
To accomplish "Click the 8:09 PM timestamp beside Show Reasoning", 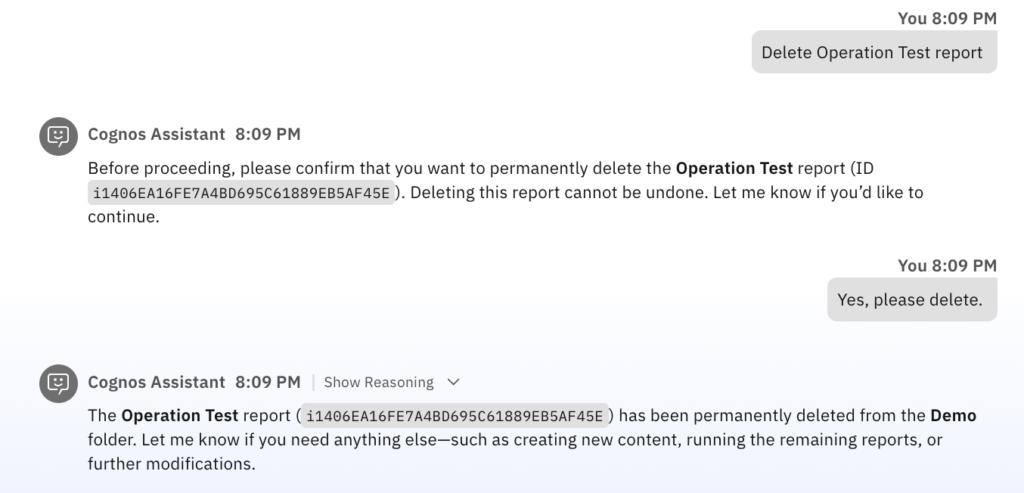I will [x=268, y=382].
